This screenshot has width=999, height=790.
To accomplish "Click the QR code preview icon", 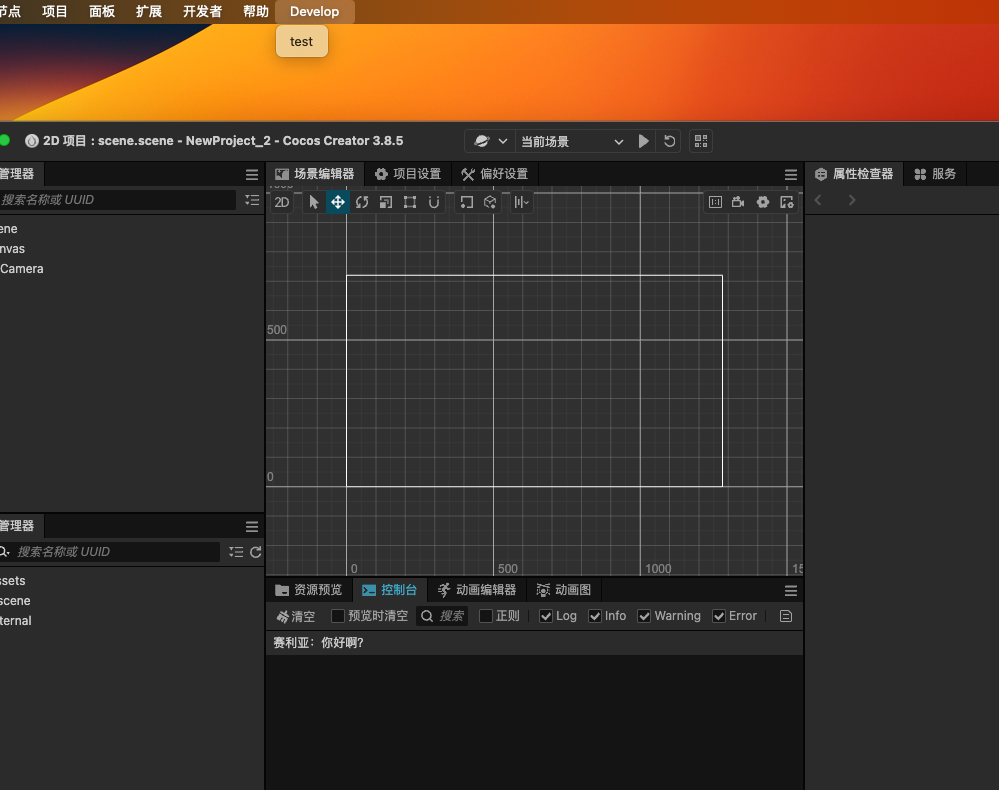I will 701,141.
